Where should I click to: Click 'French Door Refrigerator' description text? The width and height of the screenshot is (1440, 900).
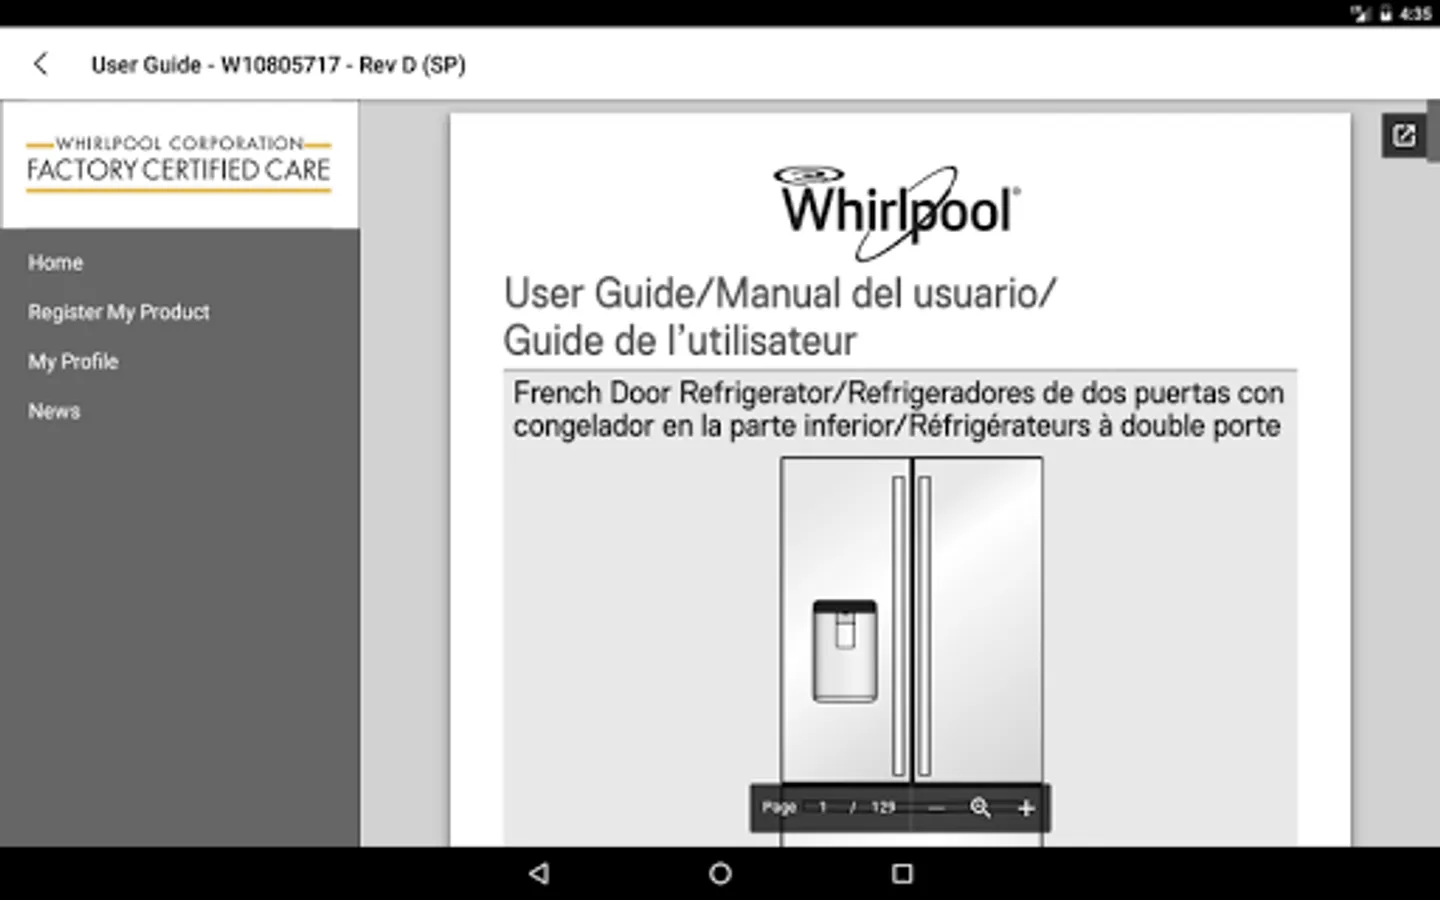coord(898,409)
